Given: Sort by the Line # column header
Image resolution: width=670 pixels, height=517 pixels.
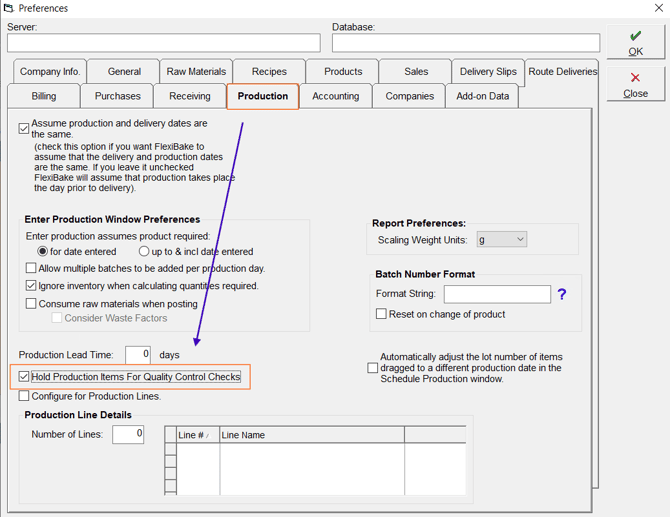Looking at the screenshot, I should point(197,435).
